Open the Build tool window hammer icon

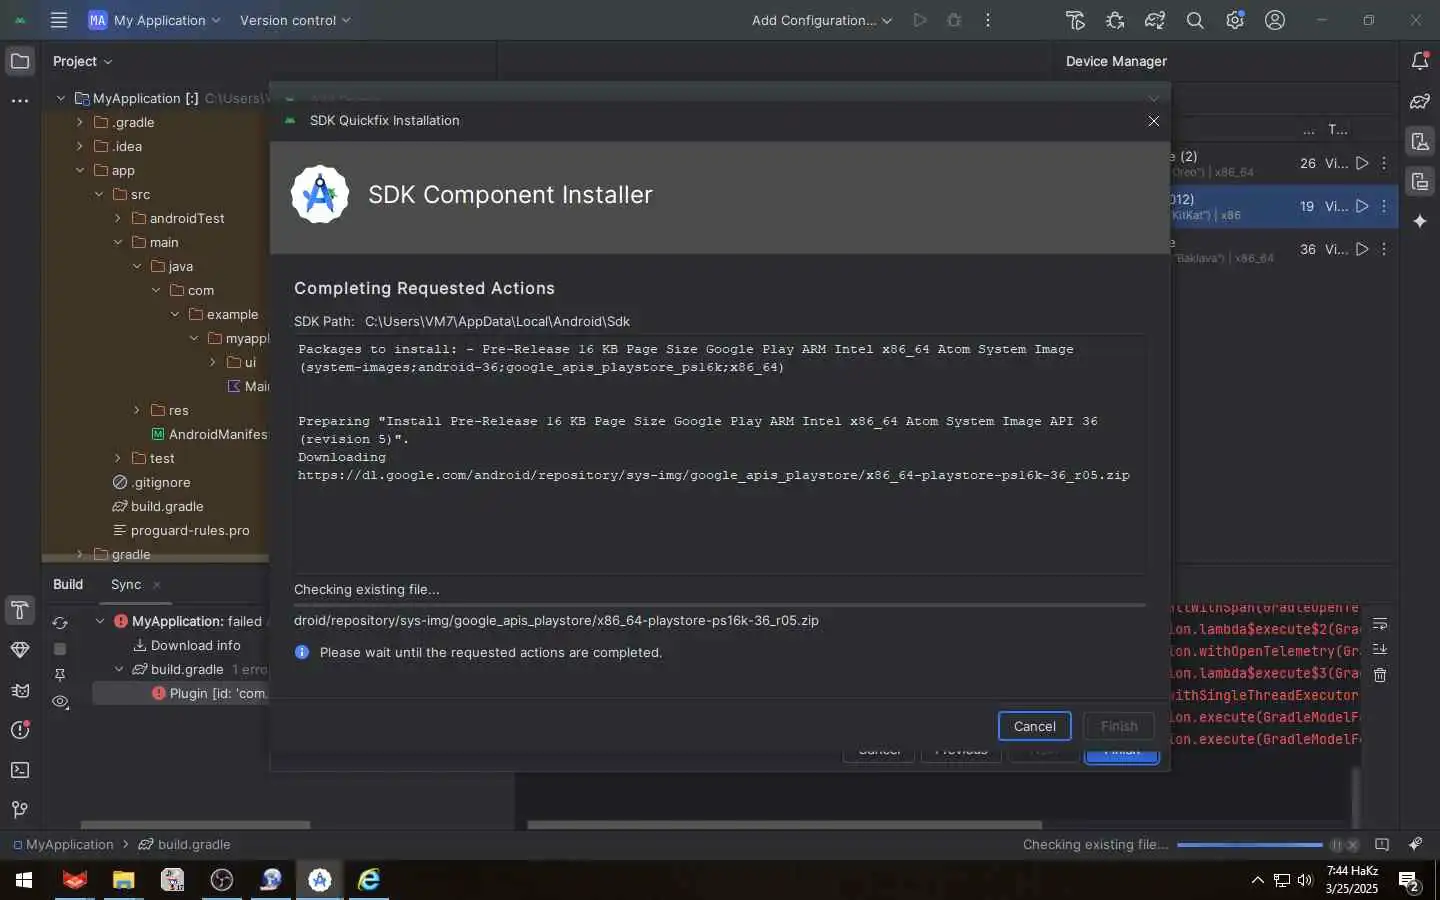point(19,610)
